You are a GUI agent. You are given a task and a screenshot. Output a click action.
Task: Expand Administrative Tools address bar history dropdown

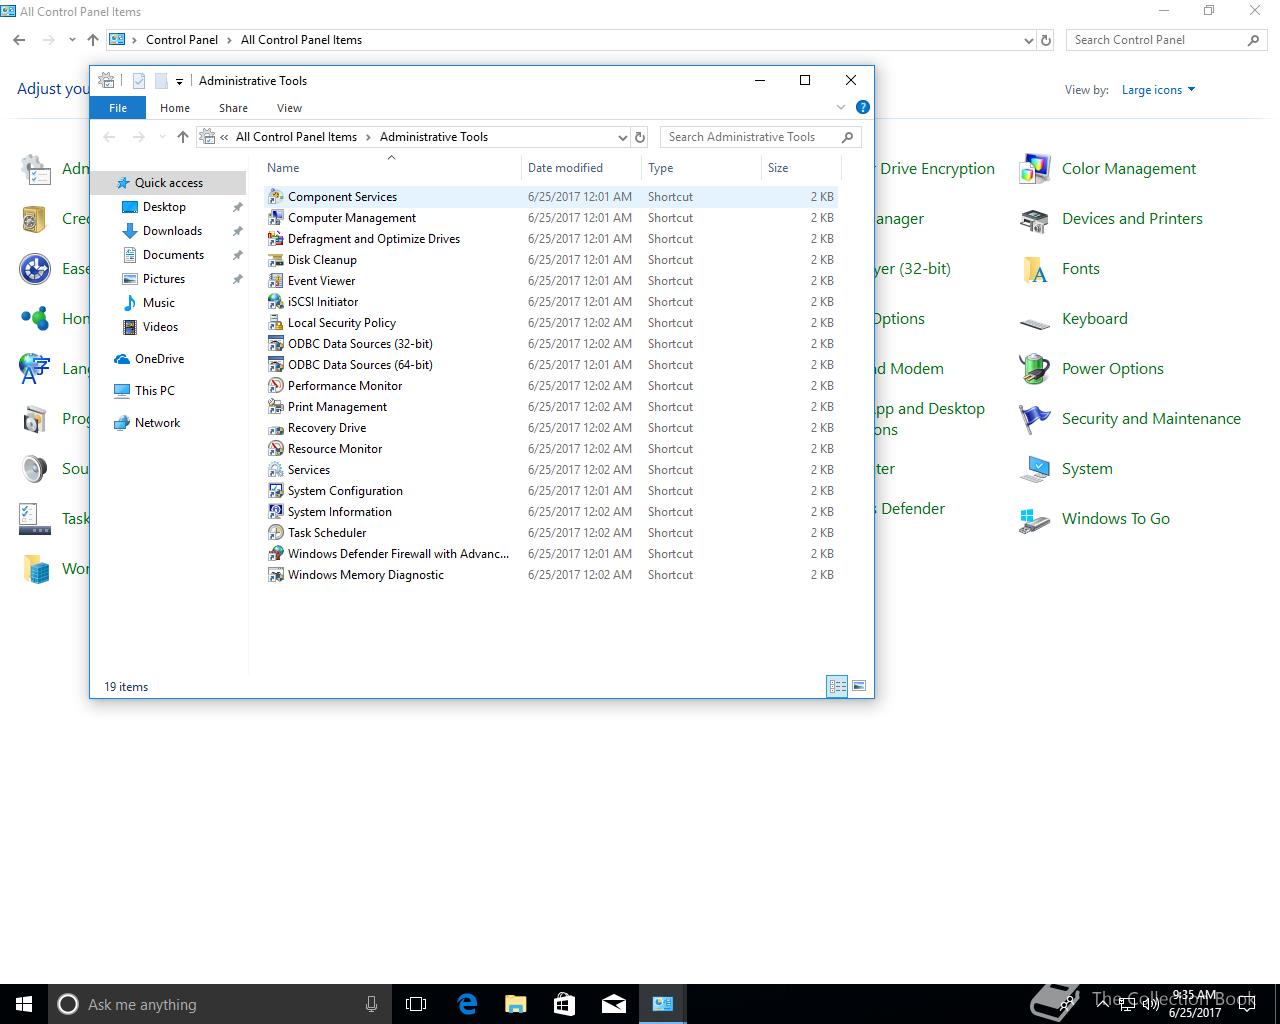point(622,137)
